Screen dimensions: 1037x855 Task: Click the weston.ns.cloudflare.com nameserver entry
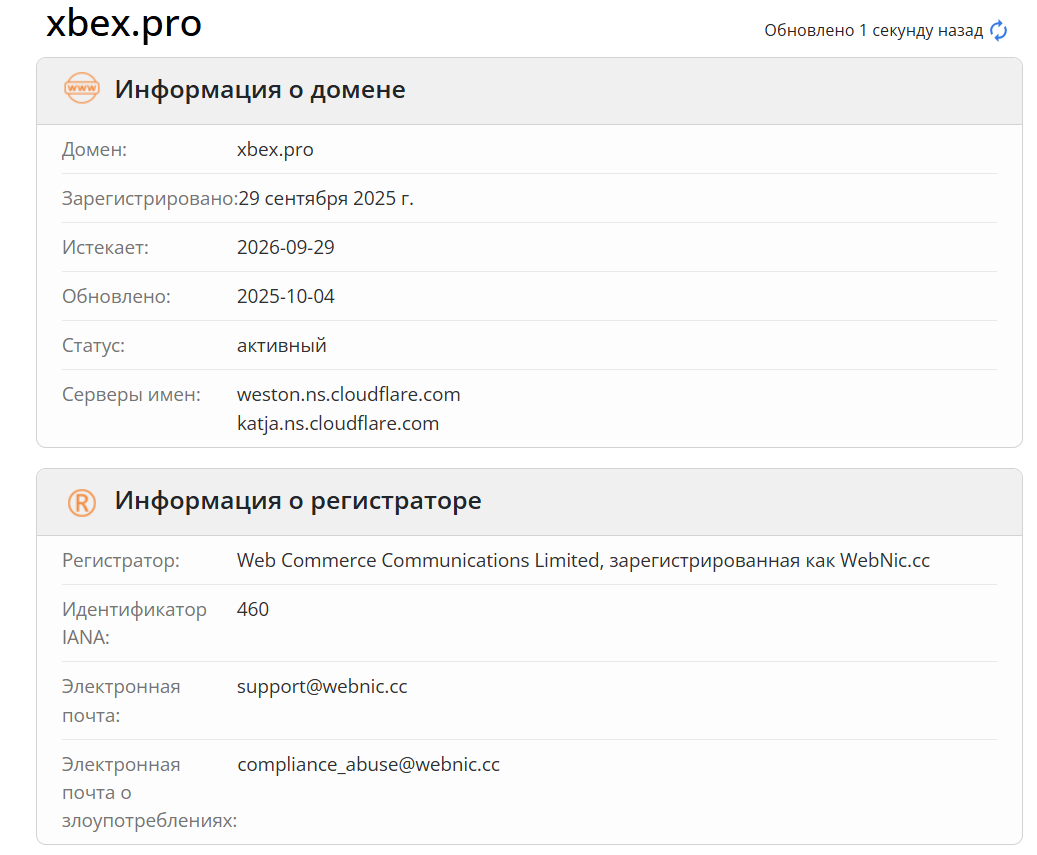point(349,394)
